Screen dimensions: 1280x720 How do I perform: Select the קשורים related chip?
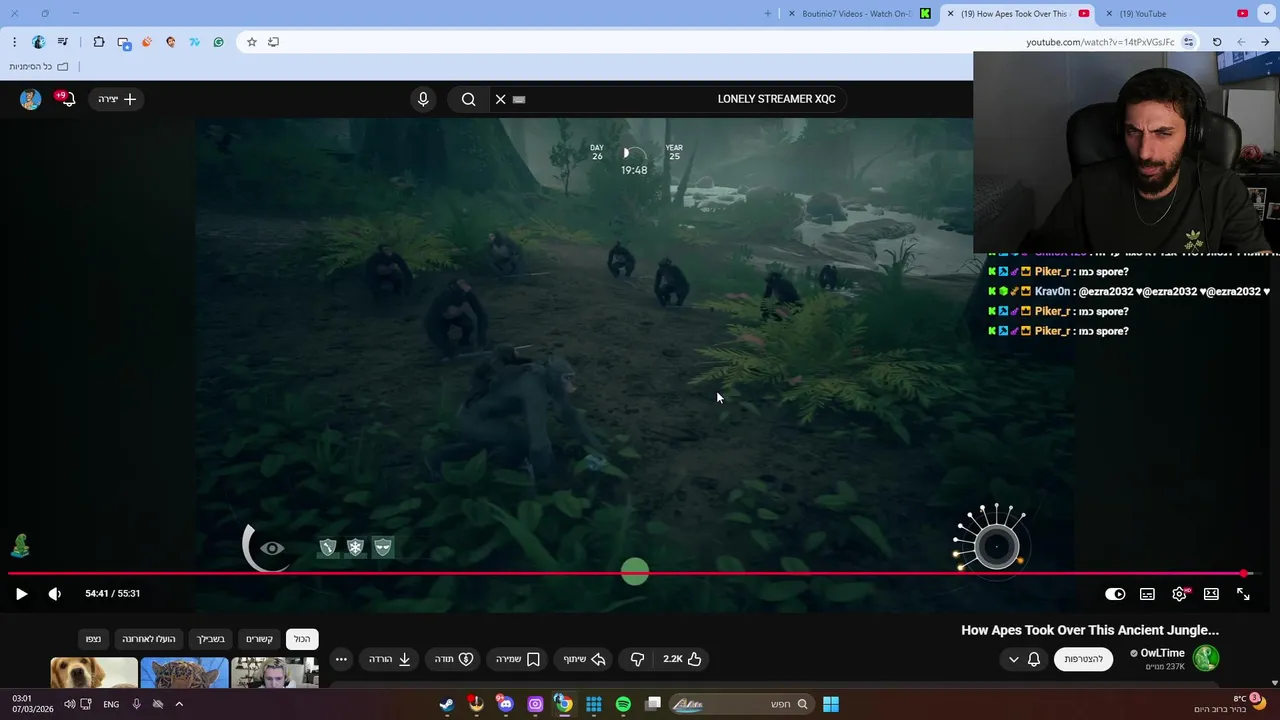(x=260, y=639)
